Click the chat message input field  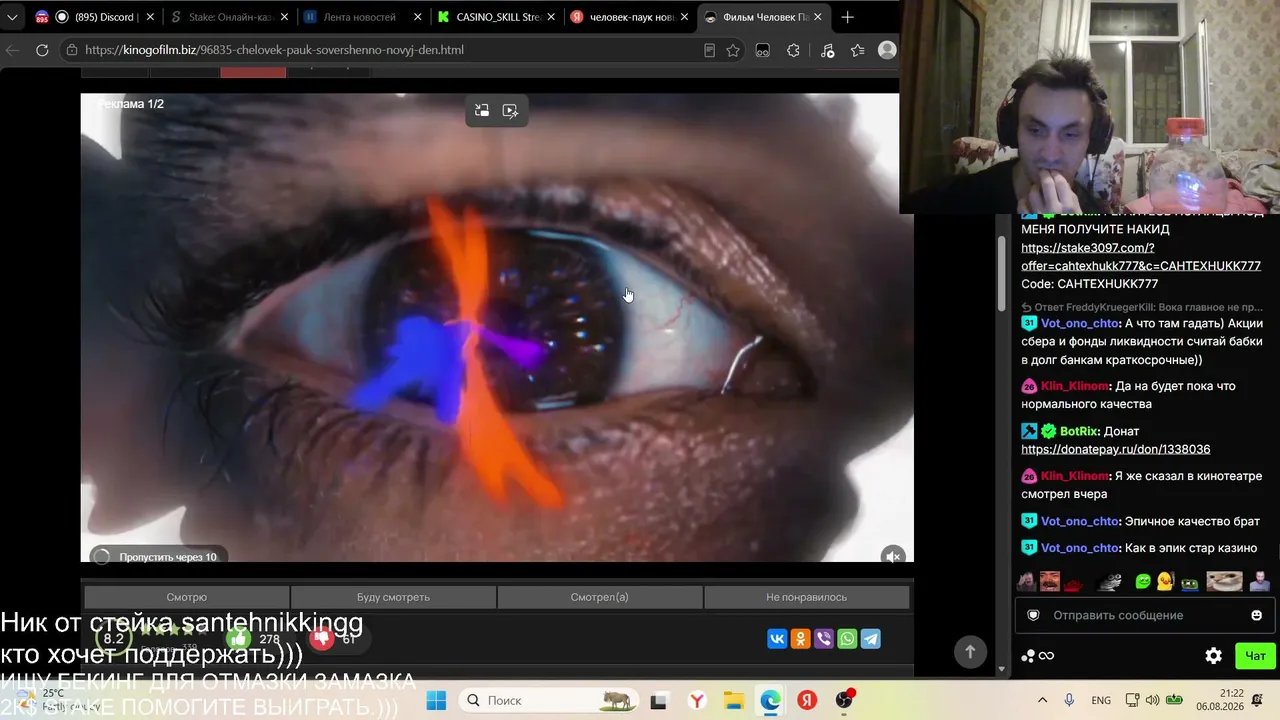click(x=1143, y=615)
